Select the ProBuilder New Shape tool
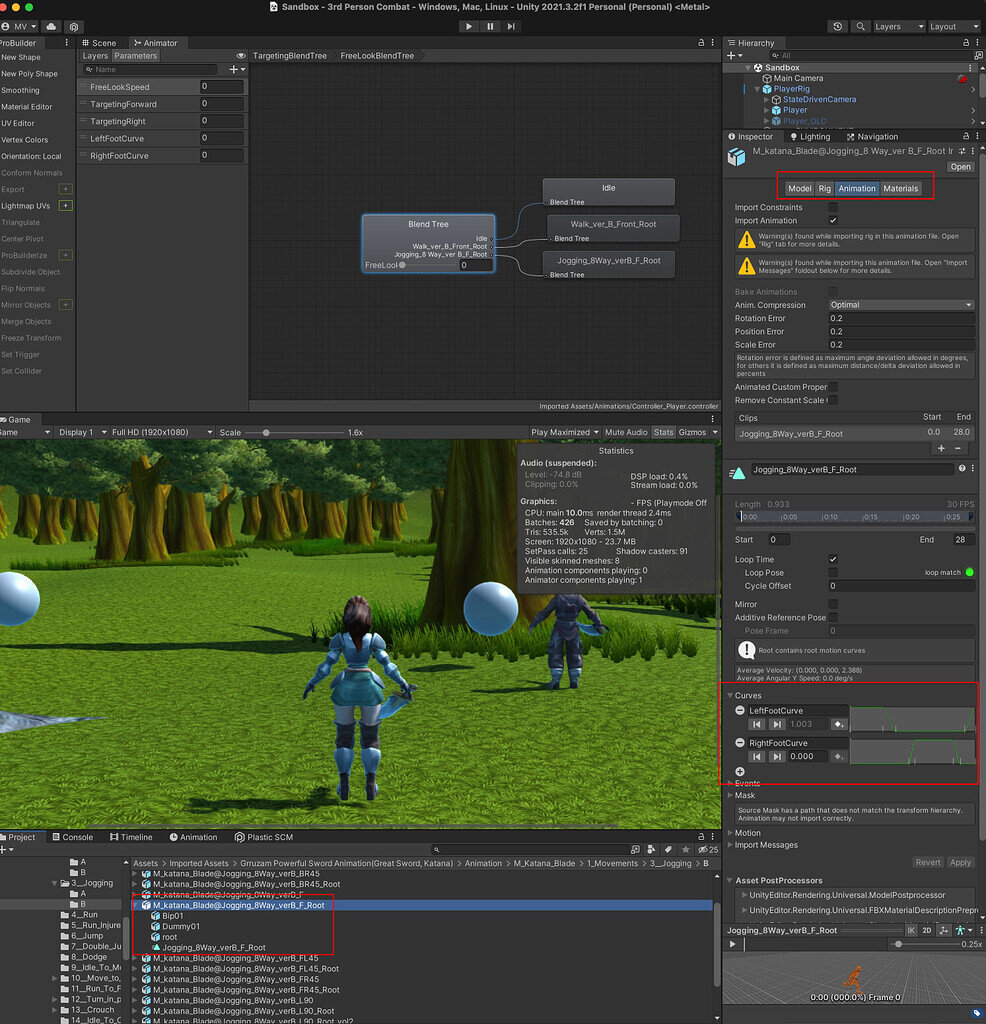 [x=24, y=58]
